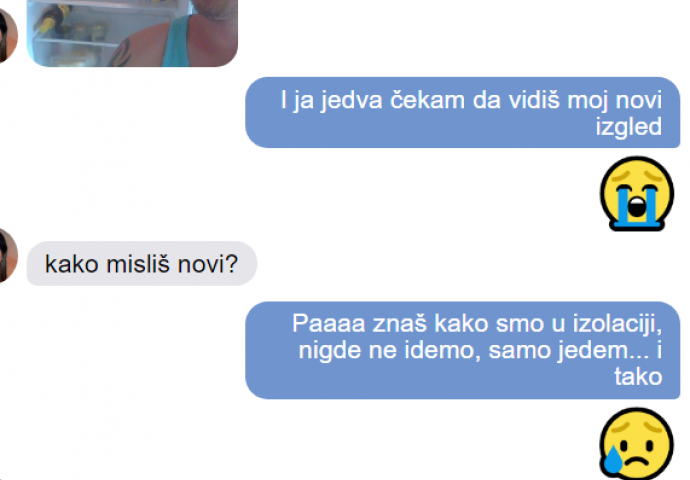Viewport: 690px width, 480px height.
Task: Click the arm tattoo in the shared photo
Action: [x=121, y=53]
